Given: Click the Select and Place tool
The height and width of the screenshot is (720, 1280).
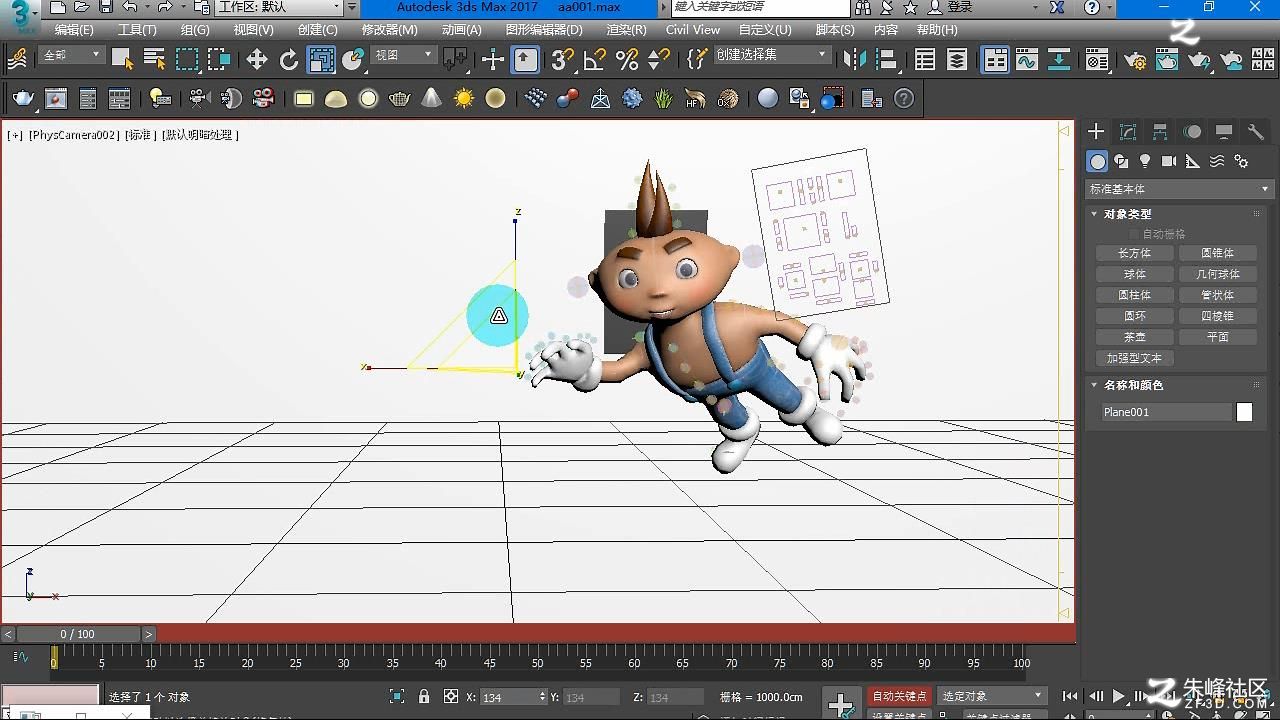Looking at the screenshot, I should click(353, 59).
